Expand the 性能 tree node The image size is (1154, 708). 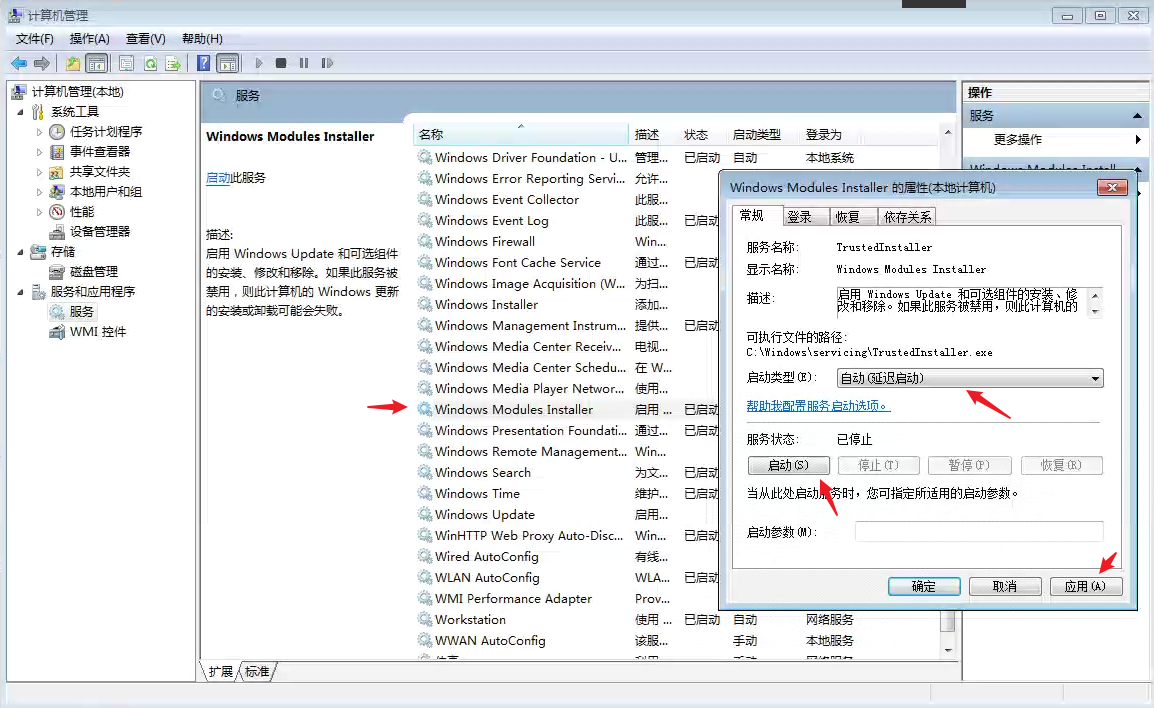coord(39,212)
